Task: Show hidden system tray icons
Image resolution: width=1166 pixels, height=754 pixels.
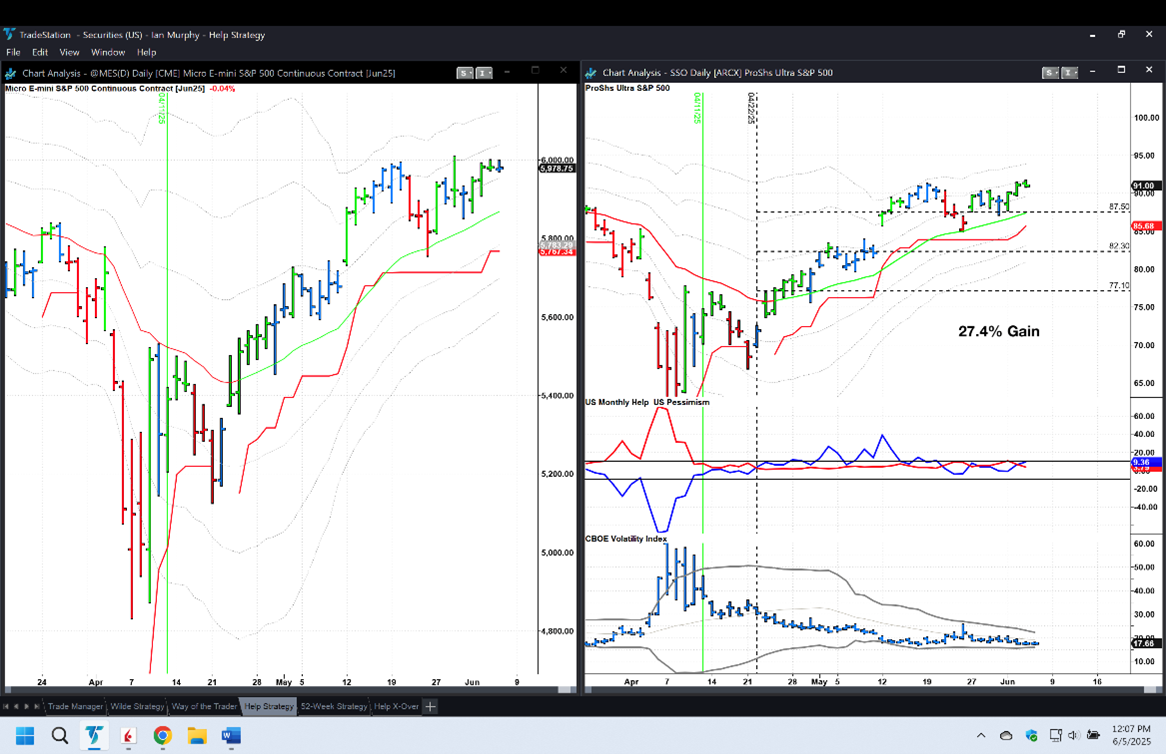Action: tap(981, 735)
